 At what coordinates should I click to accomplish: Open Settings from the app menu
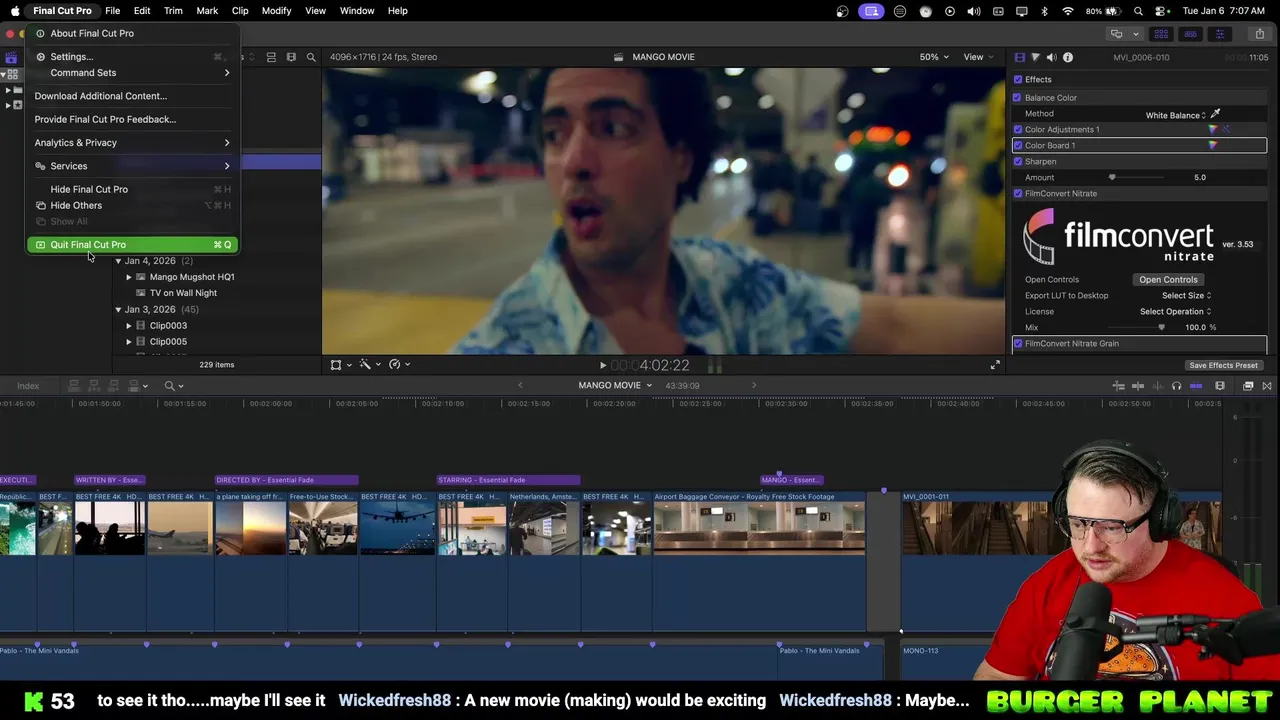[x=132, y=57]
